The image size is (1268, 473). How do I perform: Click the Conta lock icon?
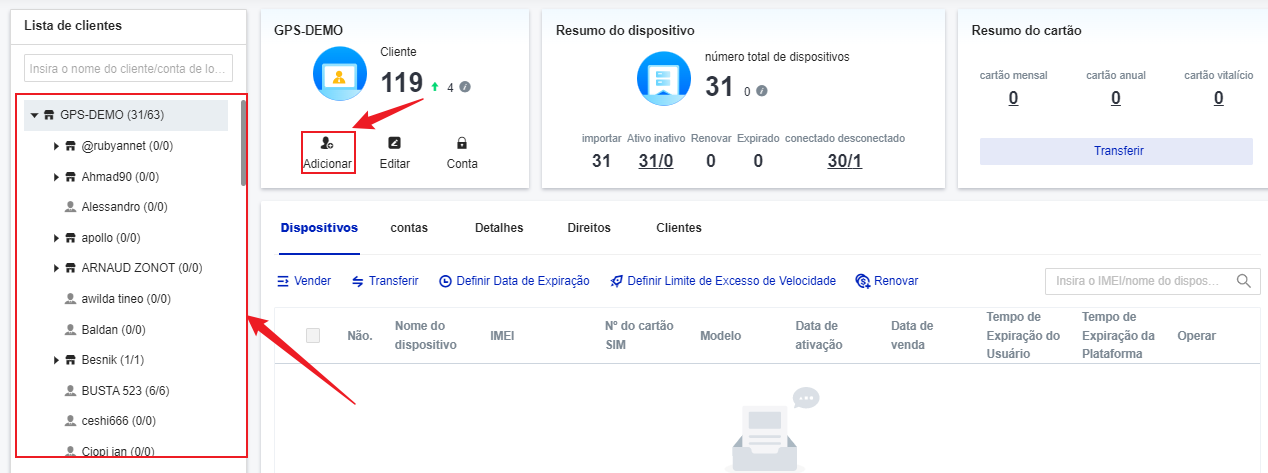pyautogui.click(x=462, y=143)
